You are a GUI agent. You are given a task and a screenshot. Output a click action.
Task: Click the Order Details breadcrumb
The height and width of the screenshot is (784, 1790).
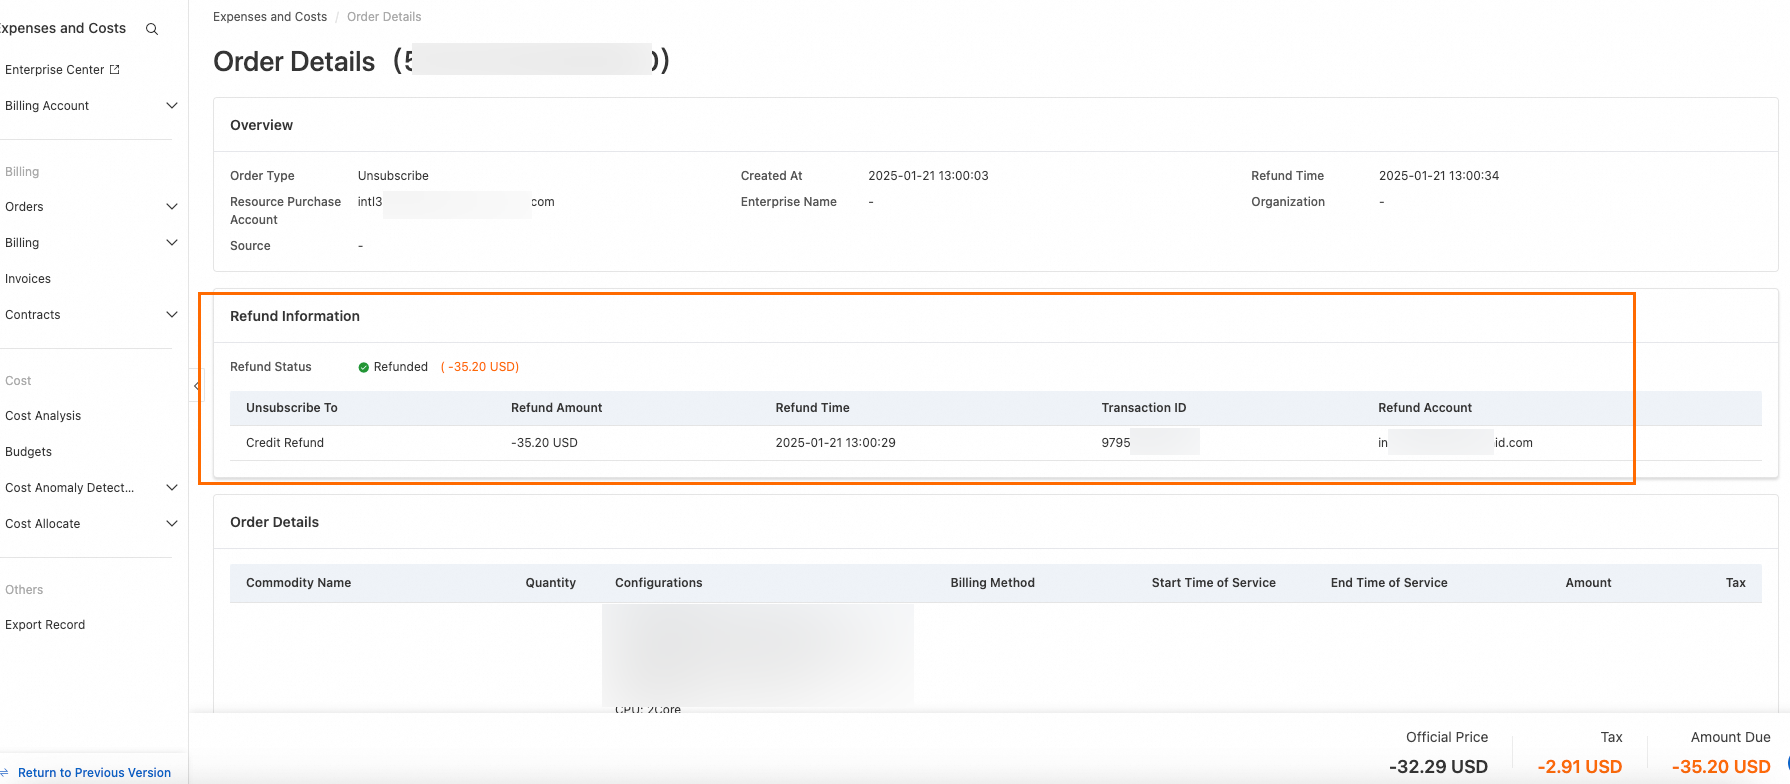384,17
